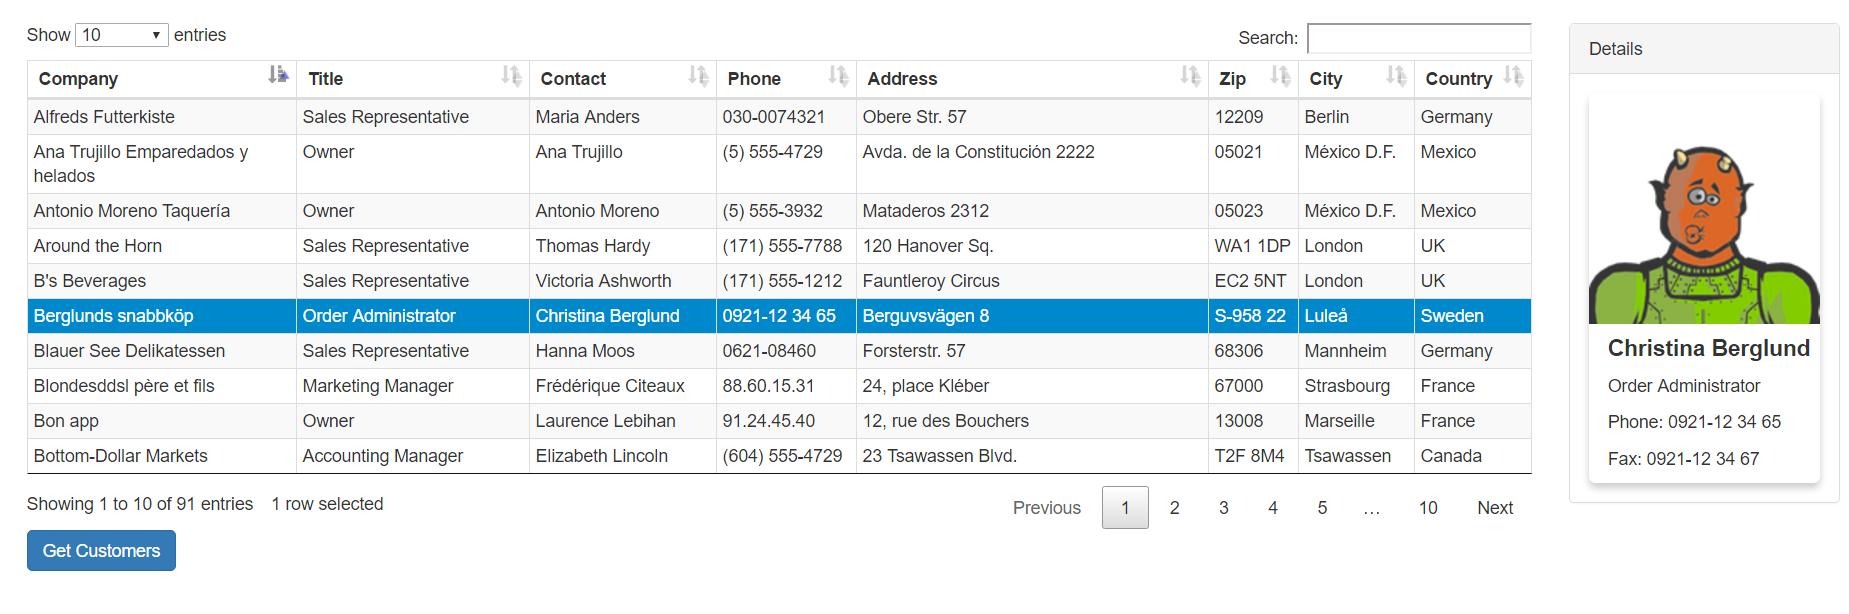Image resolution: width=1849 pixels, height=614 pixels.
Task: Click the Title column sort icon
Action: pos(511,75)
